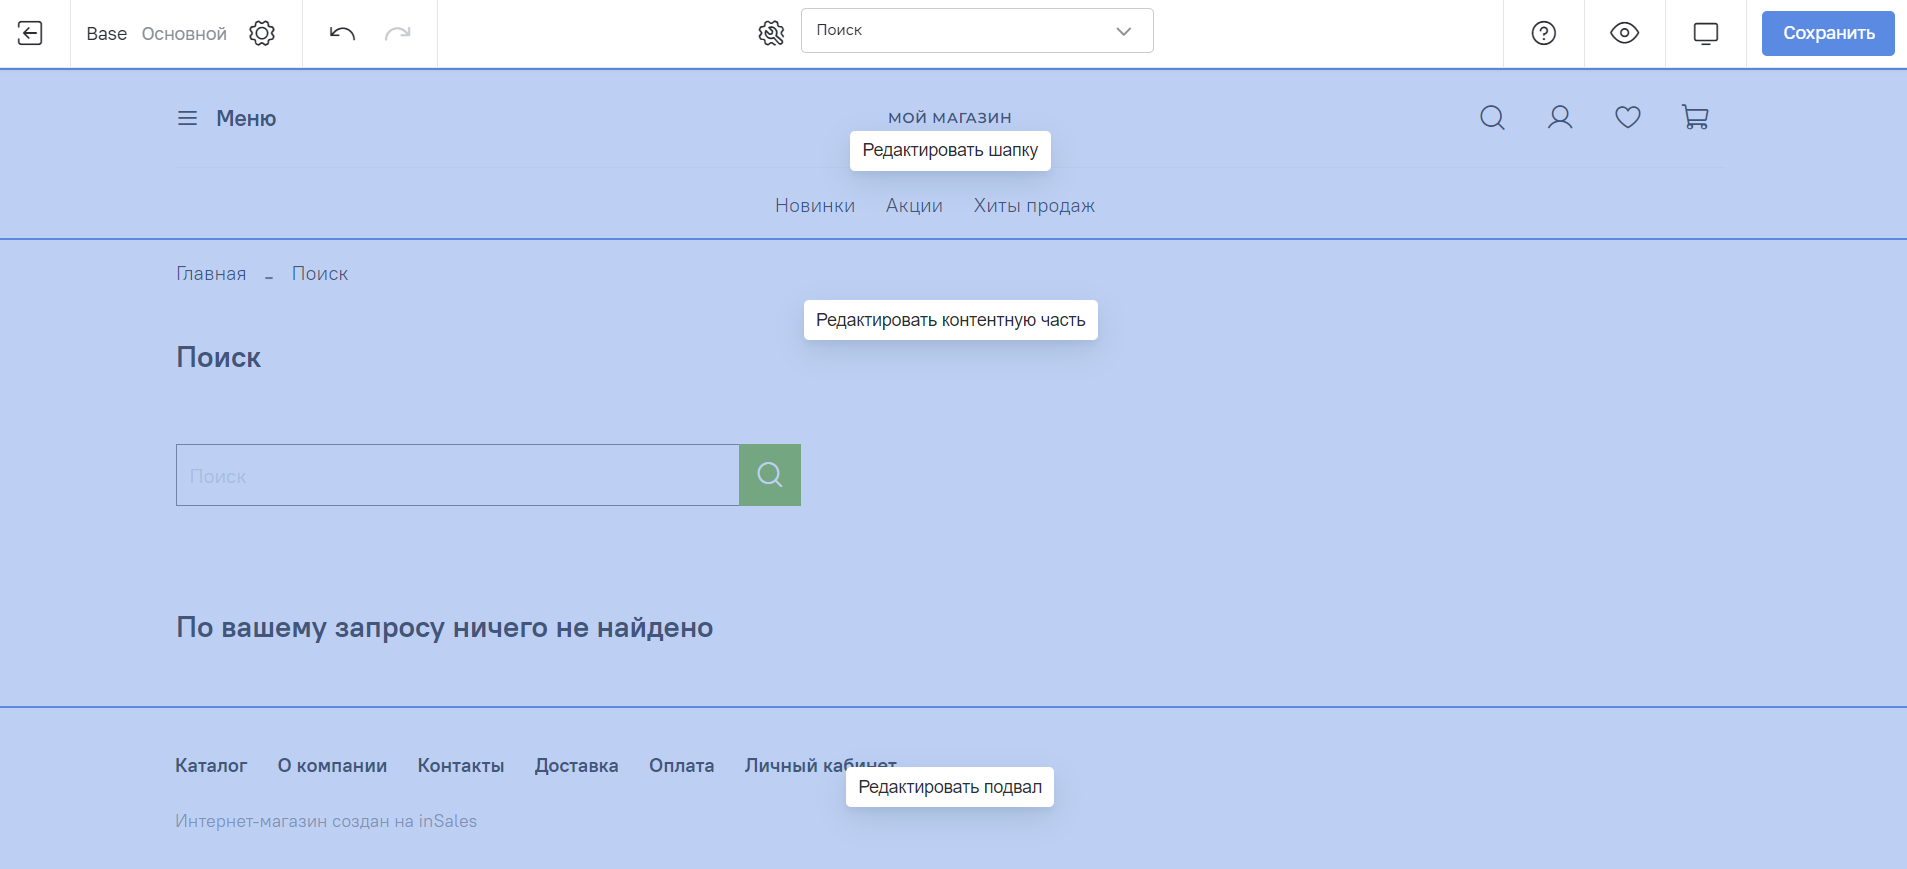Click the green search submit button

[x=770, y=475]
